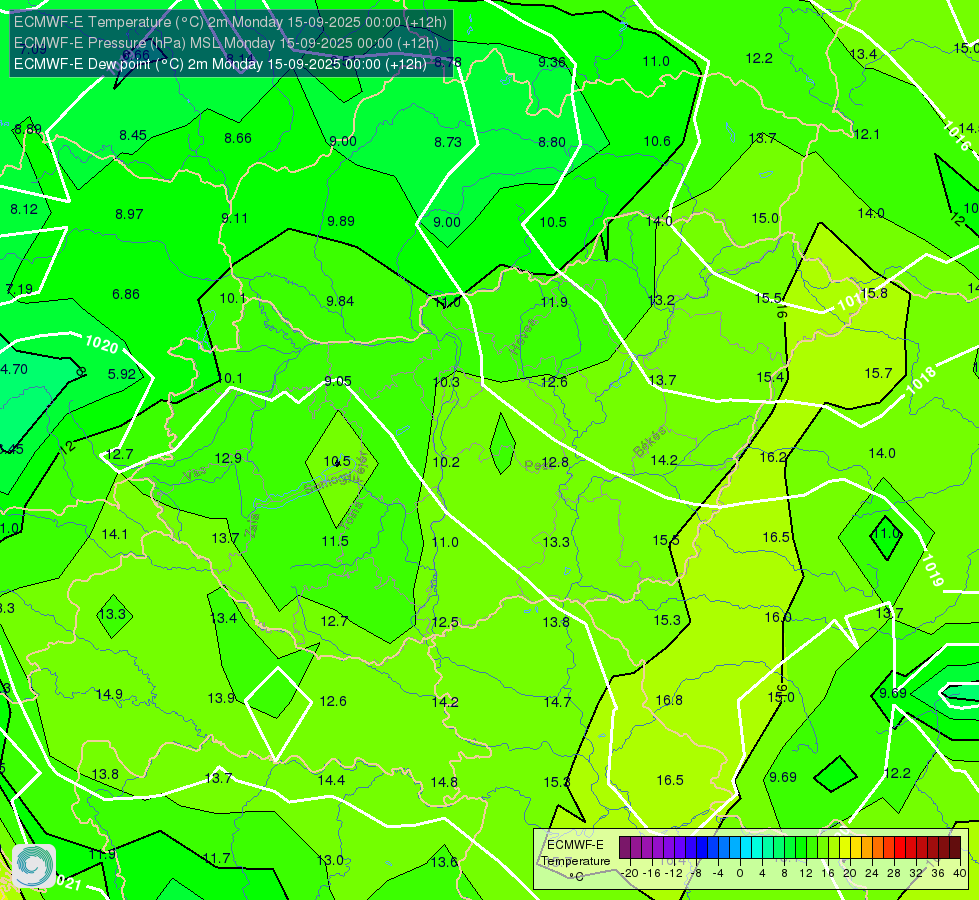Click the 8.45 temperature value
The width and height of the screenshot is (979, 900).
pos(133,136)
